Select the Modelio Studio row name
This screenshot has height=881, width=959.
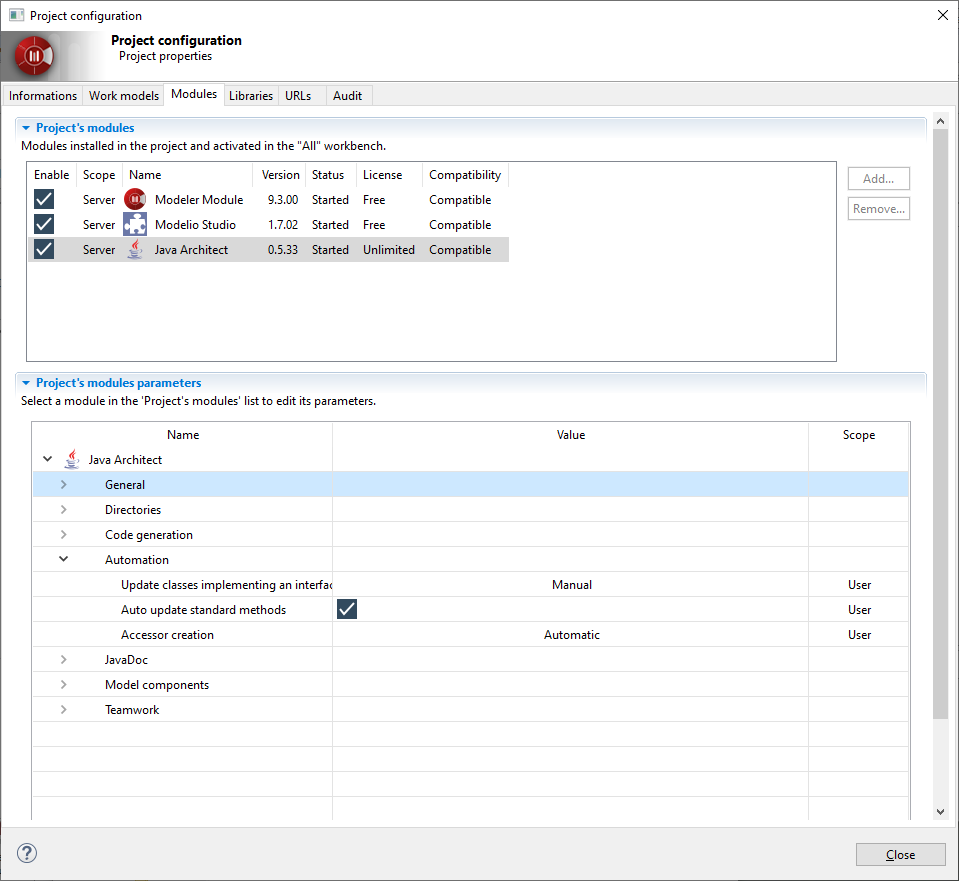pyautogui.click(x=195, y=225)
